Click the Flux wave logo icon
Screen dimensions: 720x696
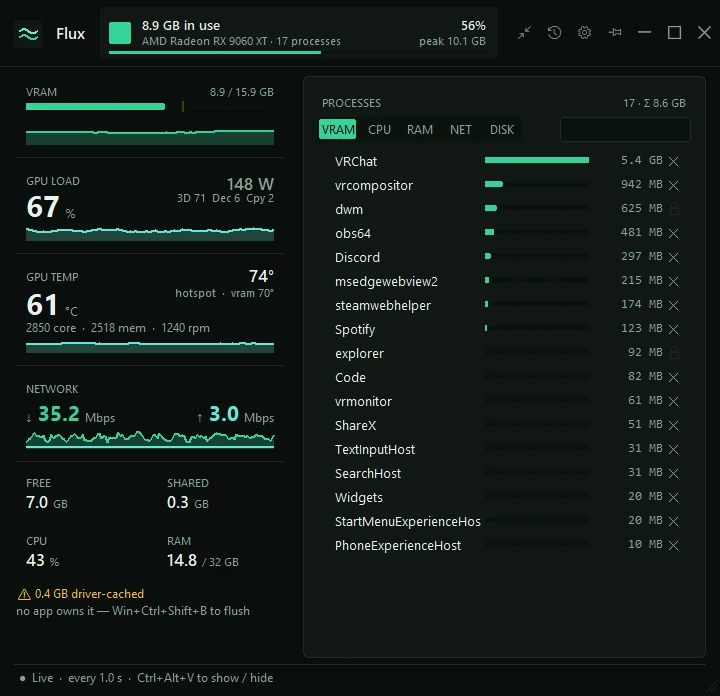click(28, 34)
